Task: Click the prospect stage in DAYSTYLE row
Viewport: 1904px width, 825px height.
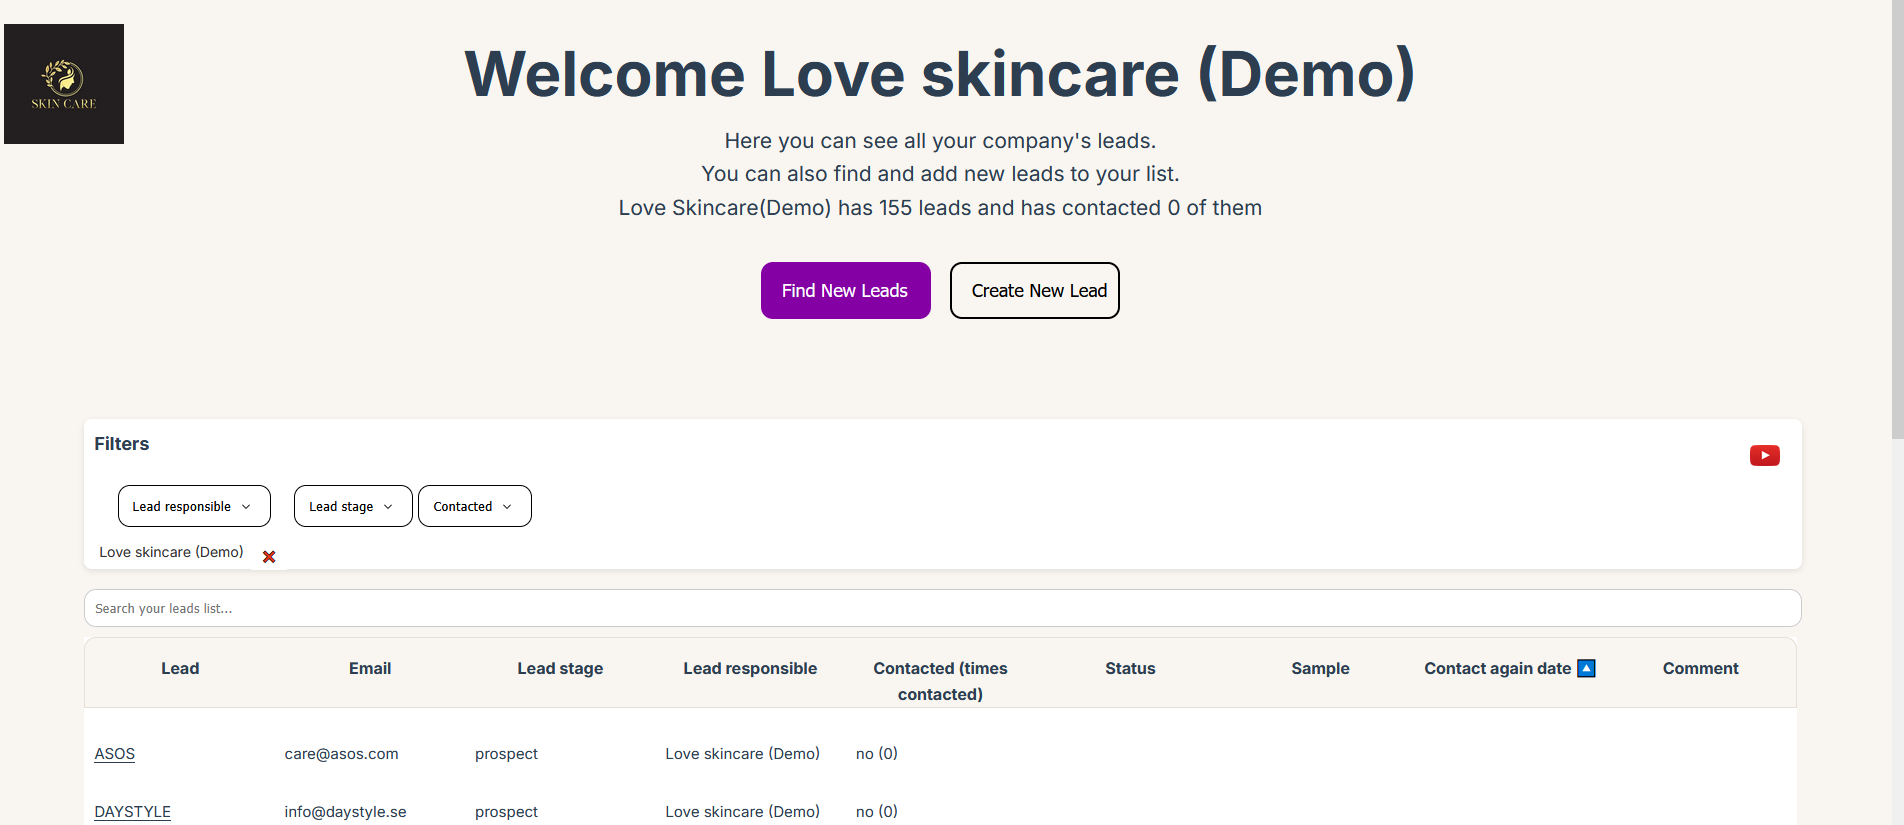Action: pyautogui.click(x=506, y=812)
